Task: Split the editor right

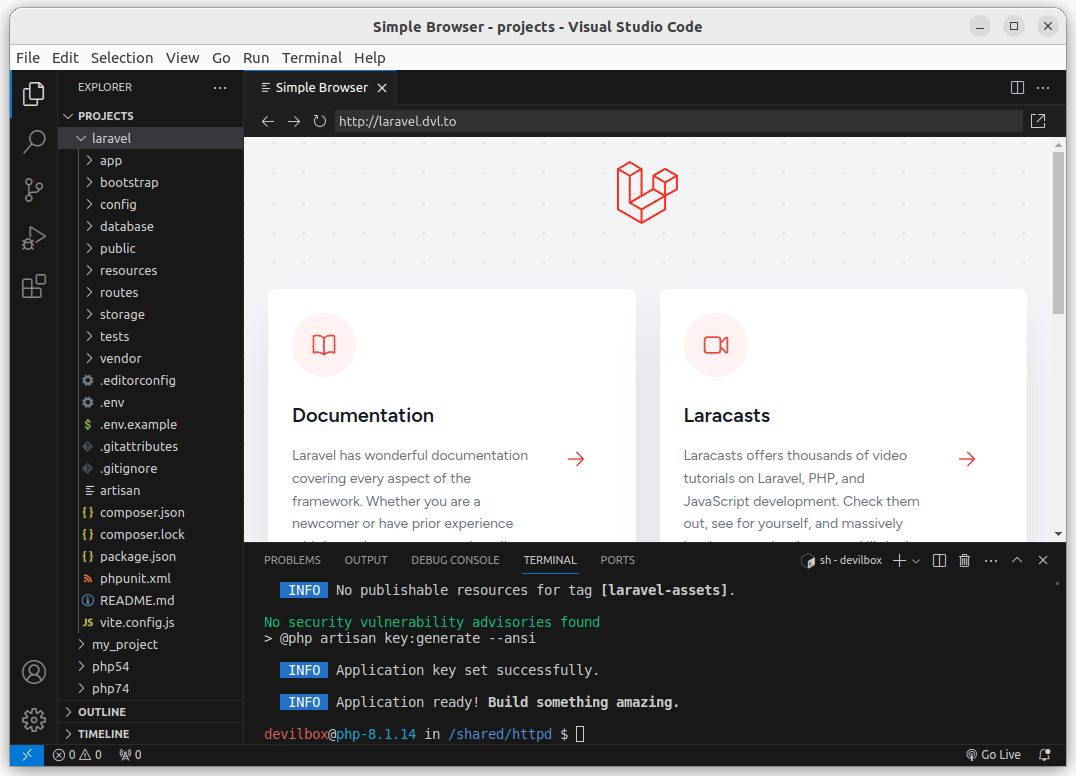Action: (1018, 88)
